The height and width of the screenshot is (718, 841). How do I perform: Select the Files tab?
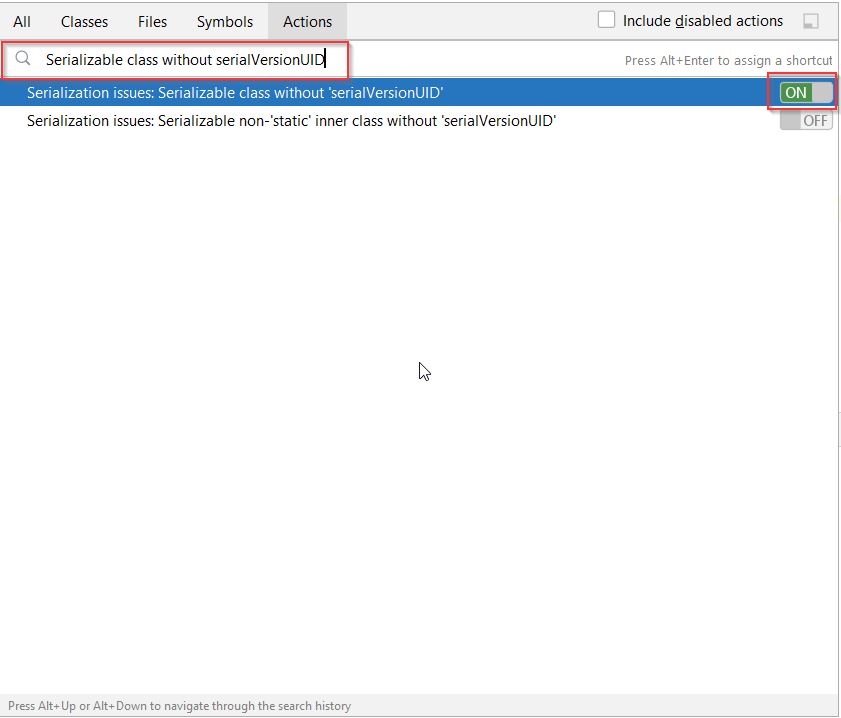coord(152,21)
